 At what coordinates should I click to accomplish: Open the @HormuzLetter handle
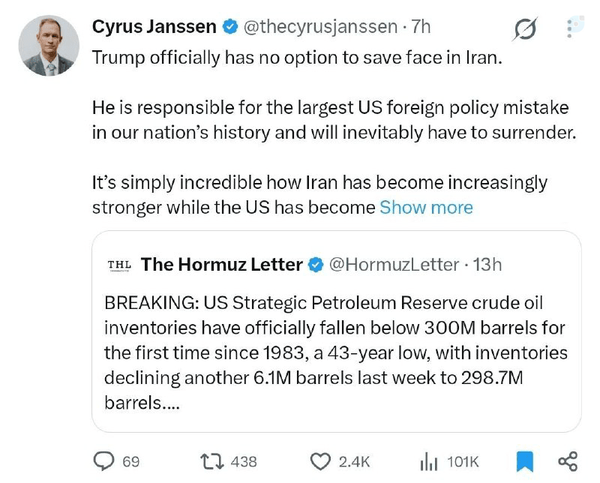[x=394, y=265]
